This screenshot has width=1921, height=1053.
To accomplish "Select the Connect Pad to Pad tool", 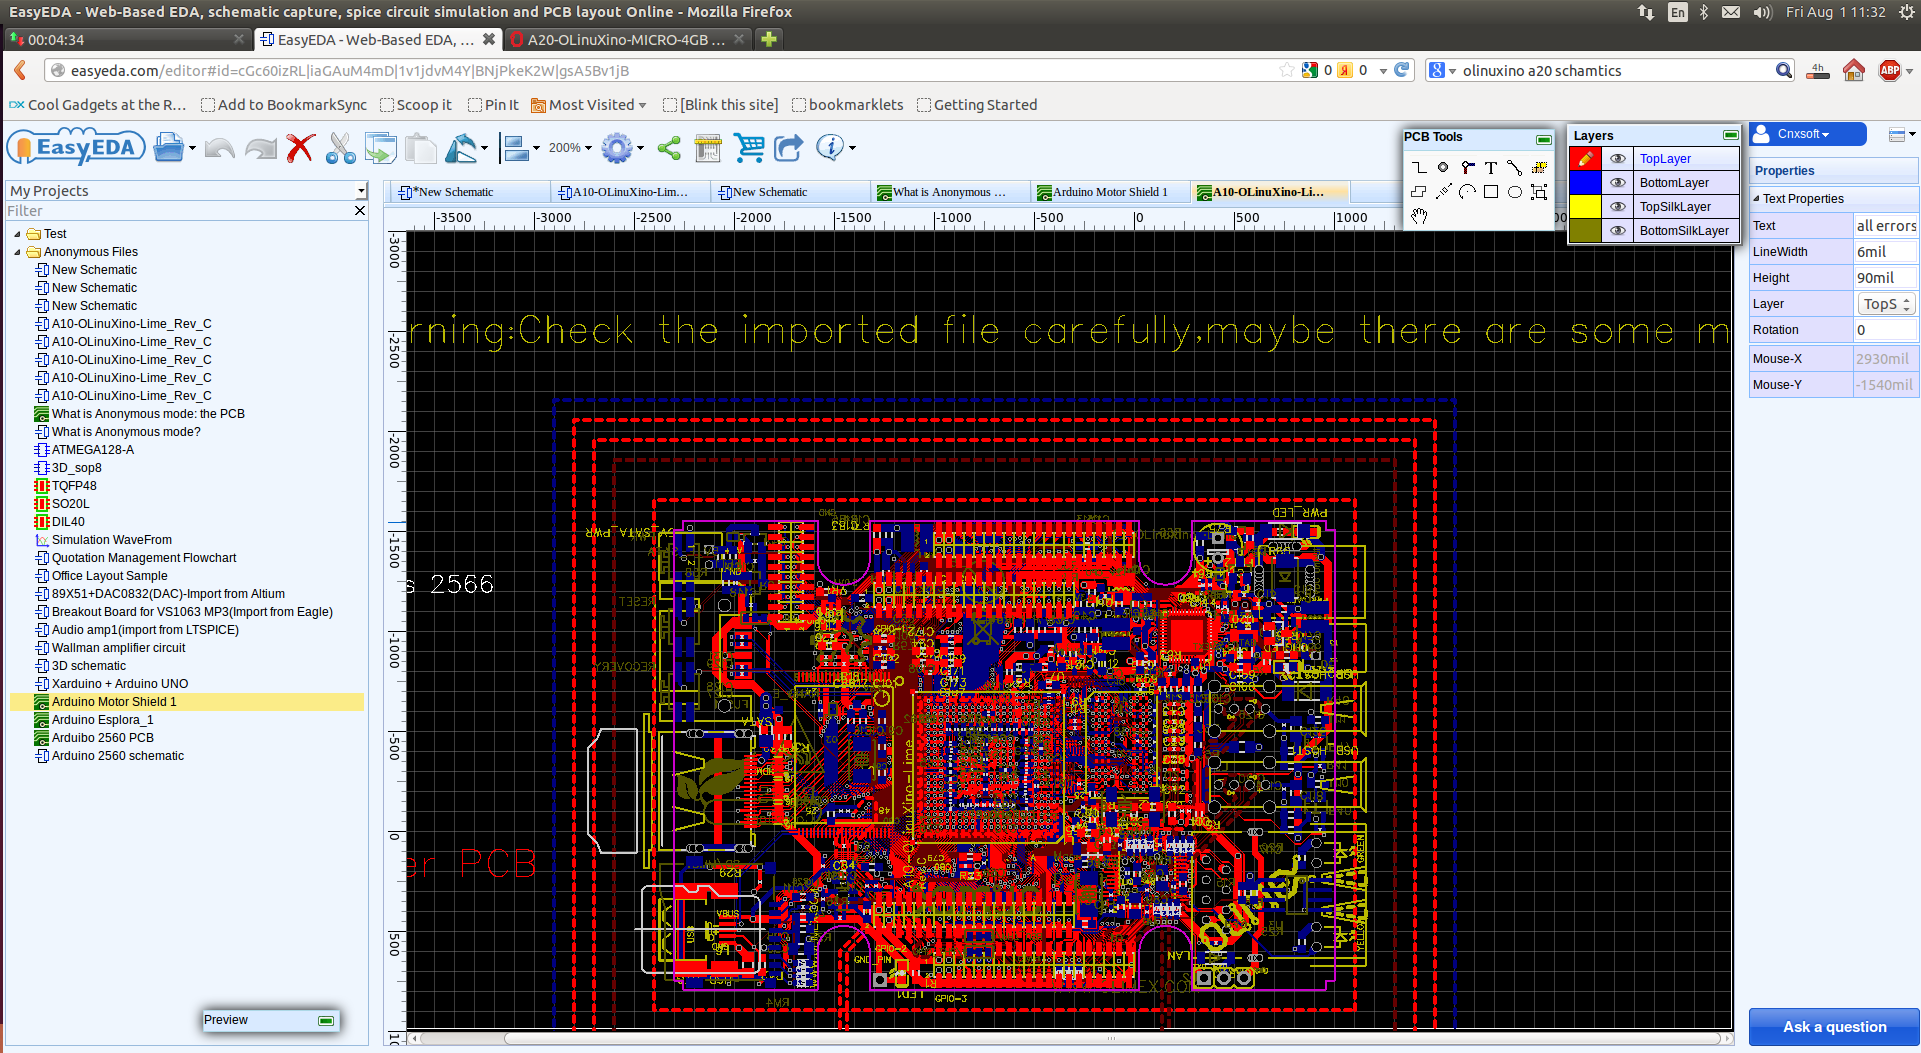I will point(1515,167).
